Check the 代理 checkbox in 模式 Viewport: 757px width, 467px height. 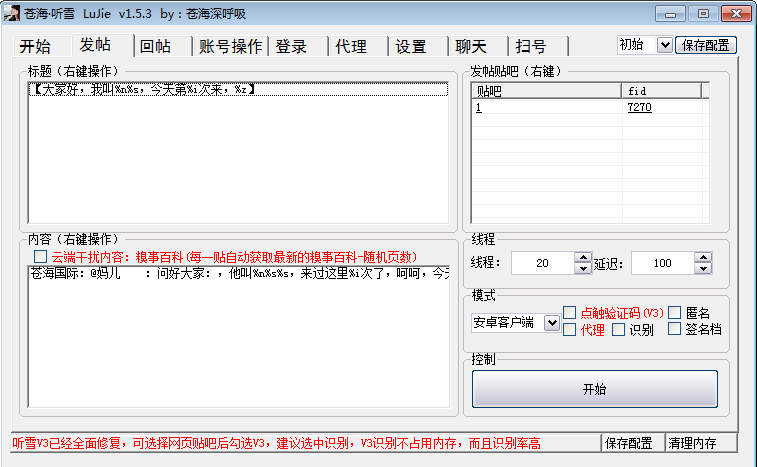coord(570,329)
